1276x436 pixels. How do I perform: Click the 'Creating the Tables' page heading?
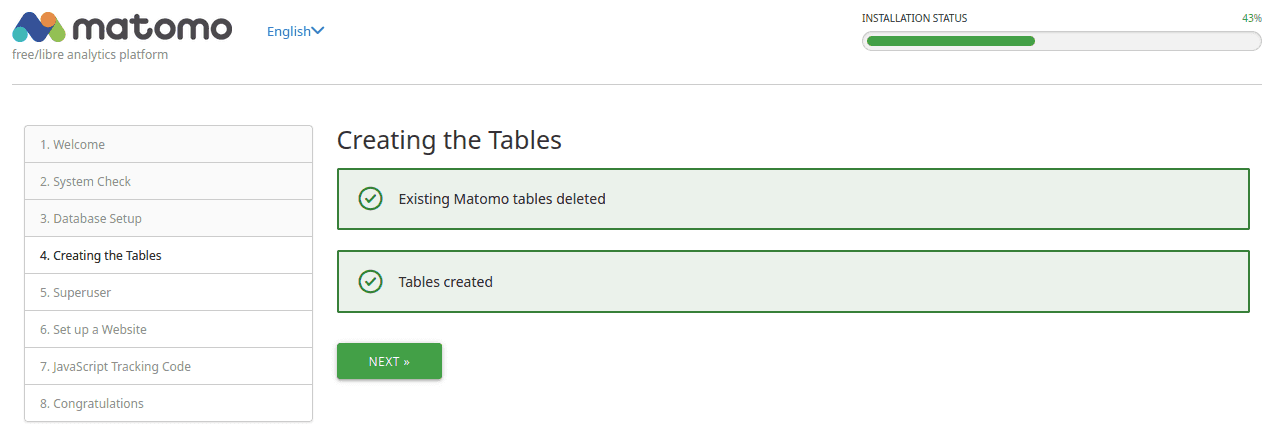(x=449, y=140)
